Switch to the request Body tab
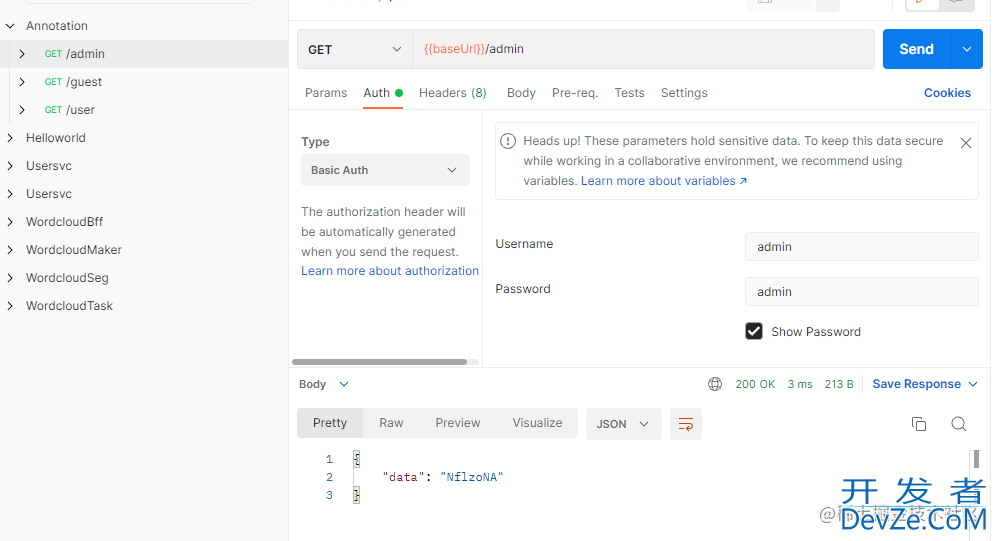 (521, 93)
